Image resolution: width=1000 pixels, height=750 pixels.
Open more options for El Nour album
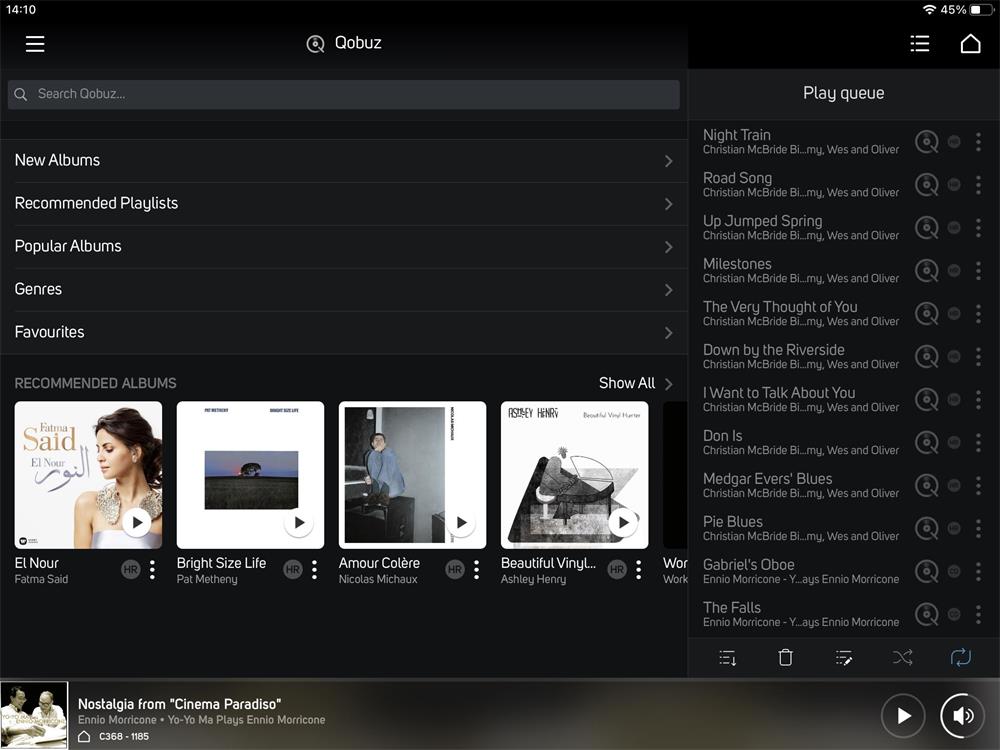coord(152,570)
